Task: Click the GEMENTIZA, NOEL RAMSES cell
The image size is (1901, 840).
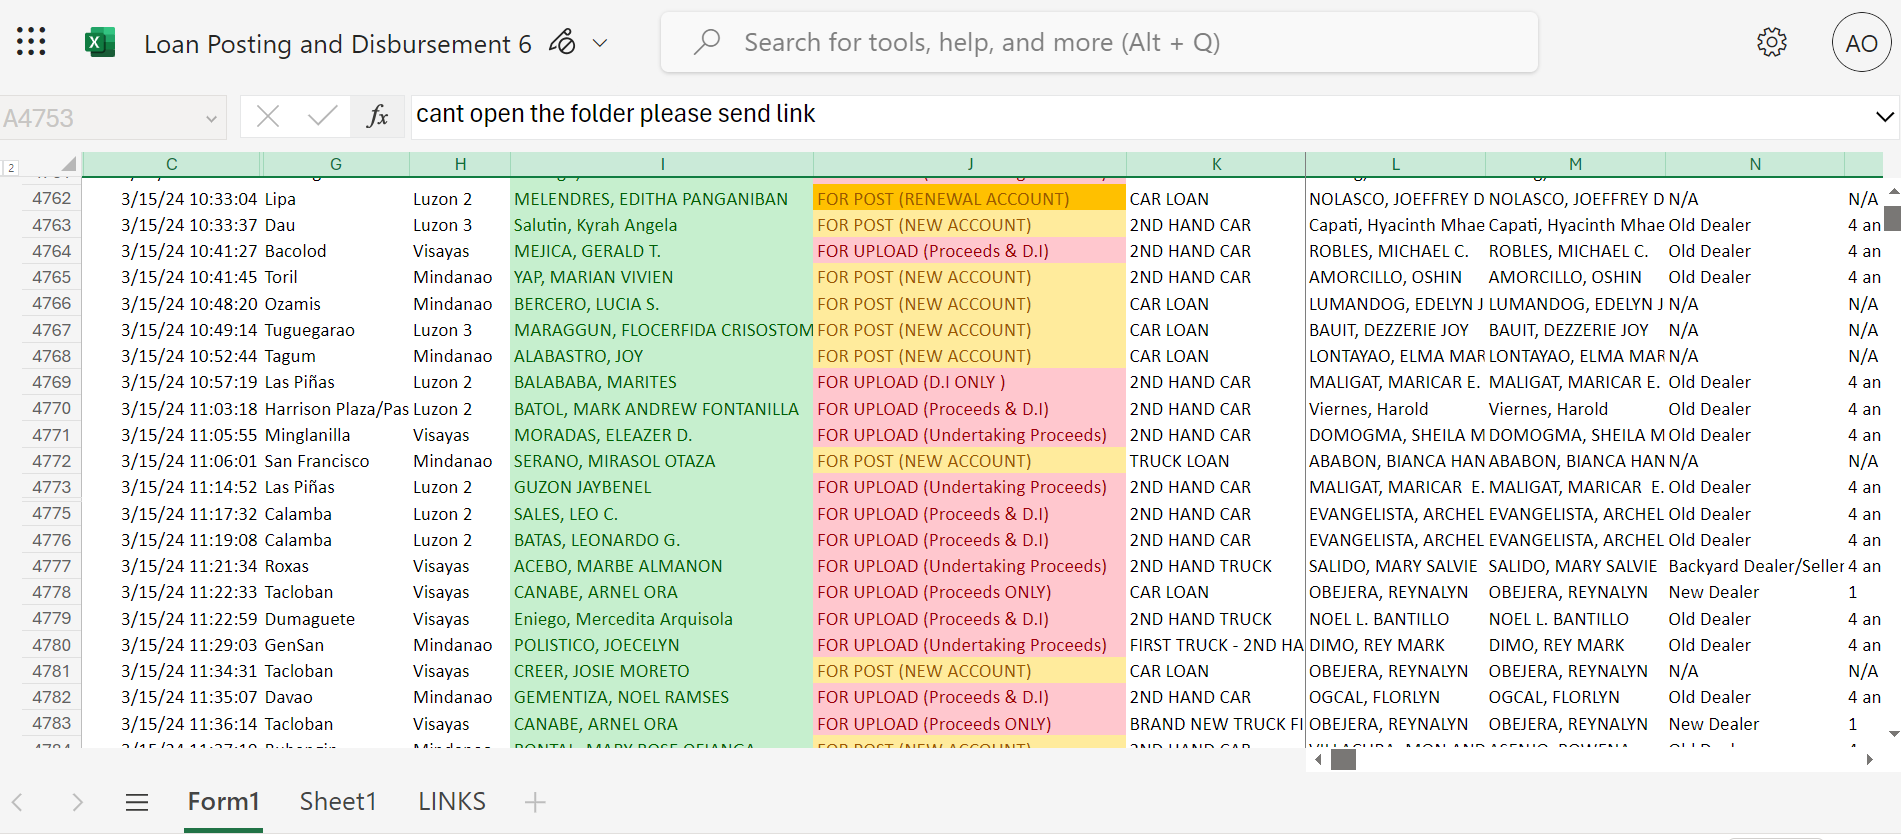Action: [662, 697]
